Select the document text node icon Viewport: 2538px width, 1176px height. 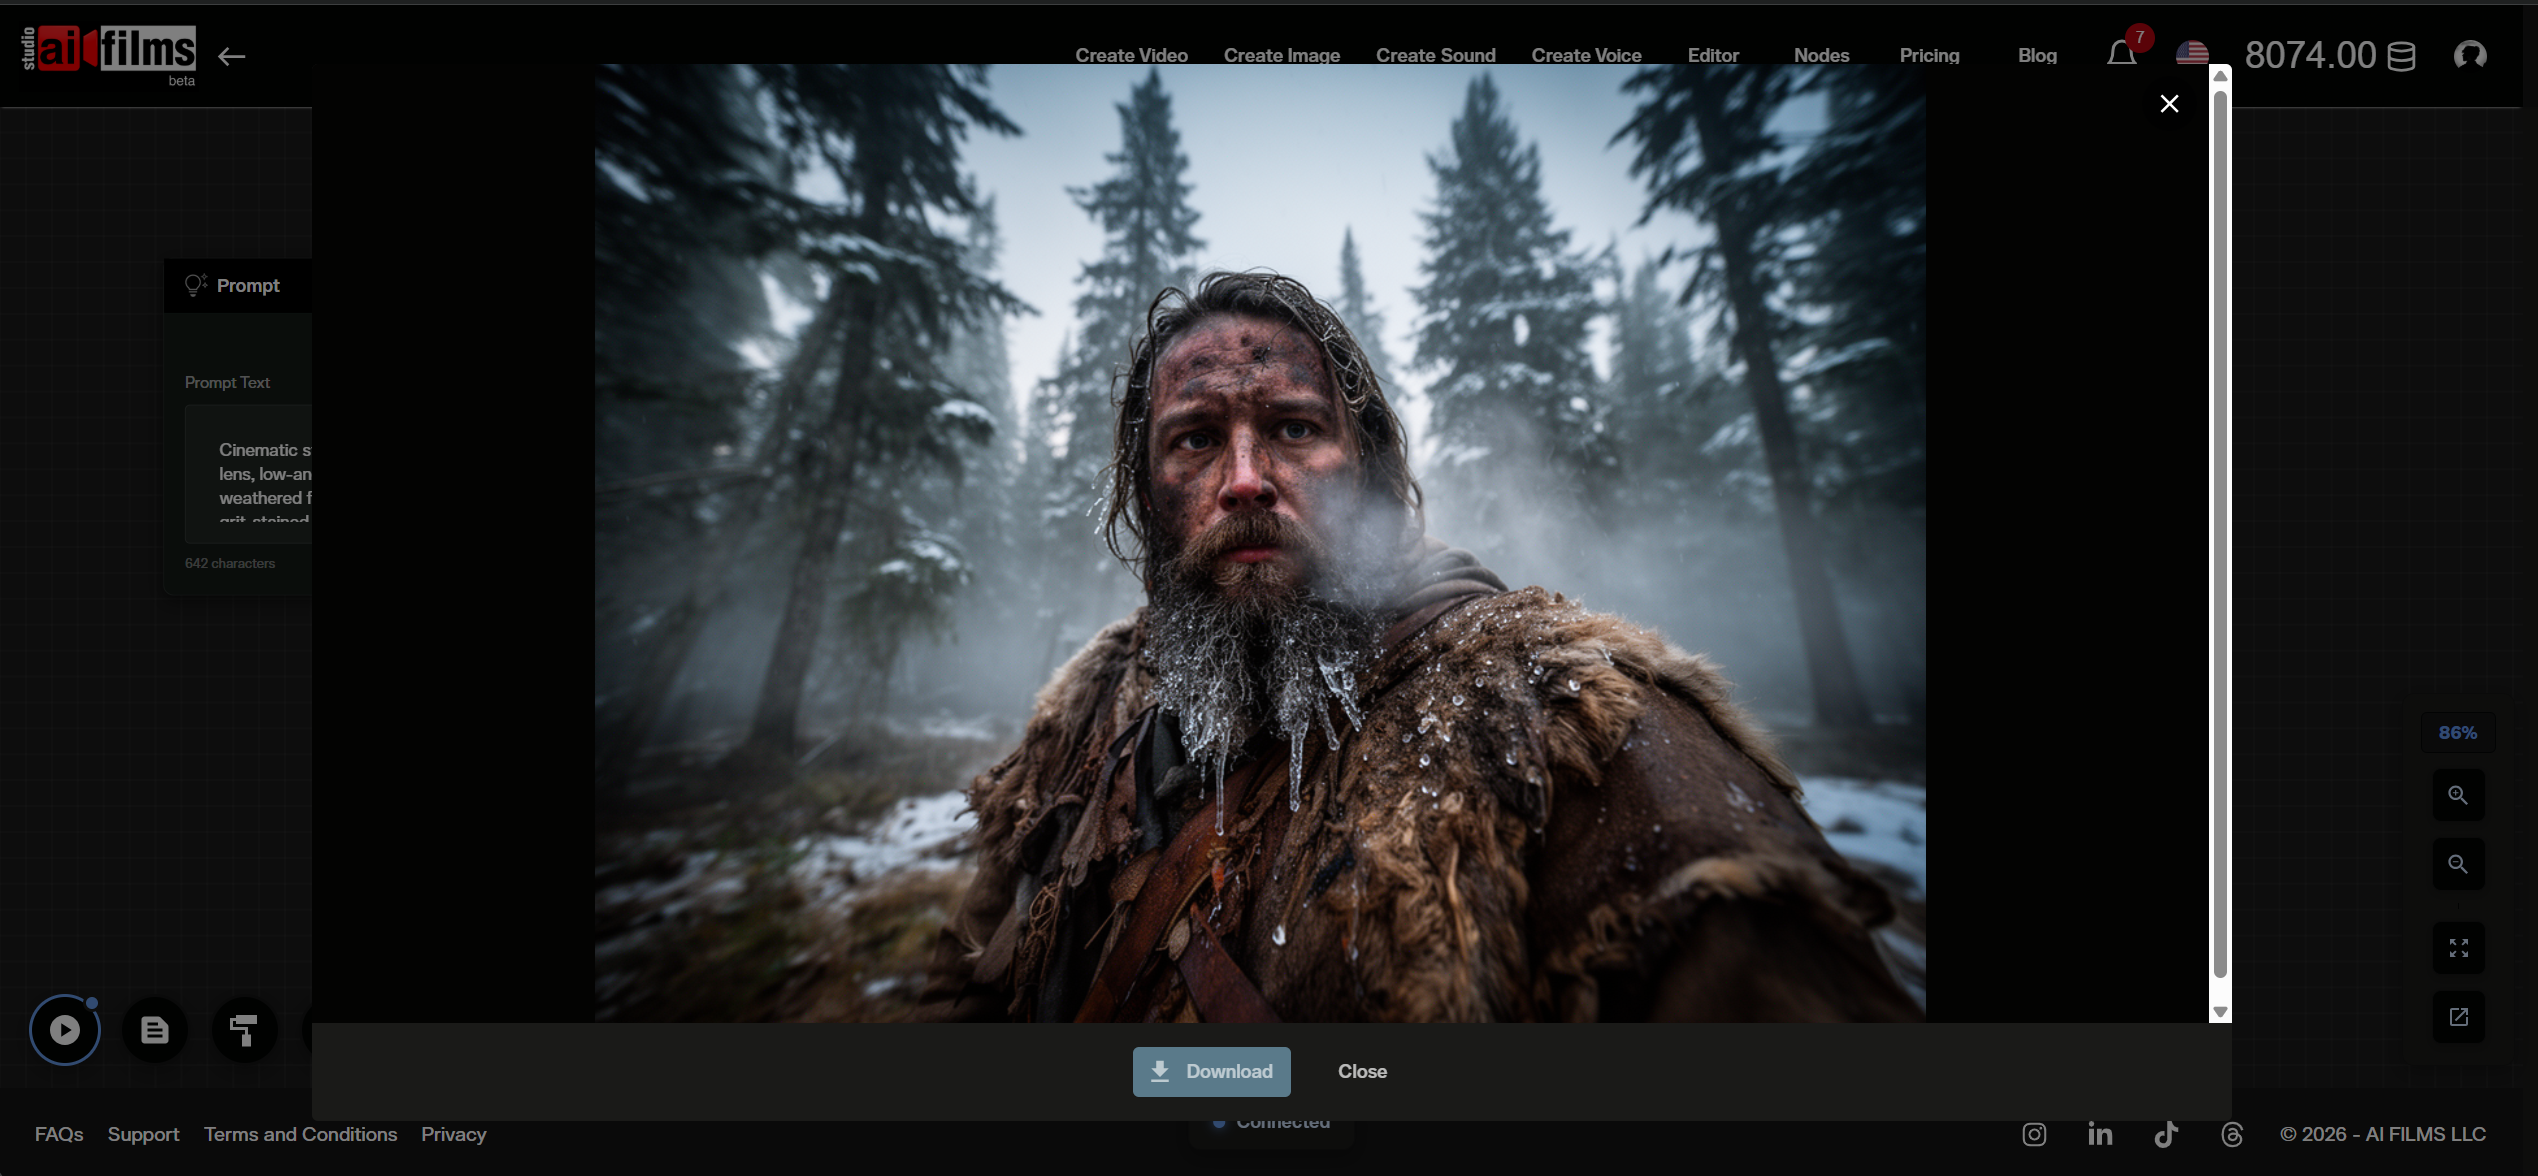(154, 1030)
